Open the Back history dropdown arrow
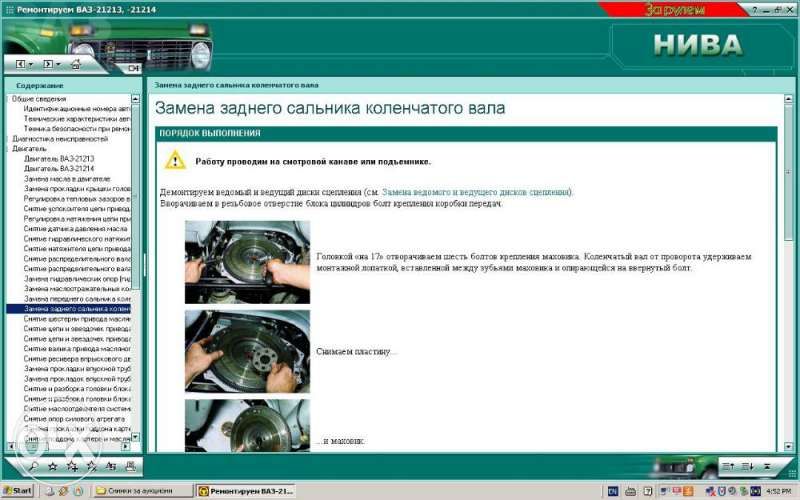Viewport: 800px width, 500px height. coord(30,65)
